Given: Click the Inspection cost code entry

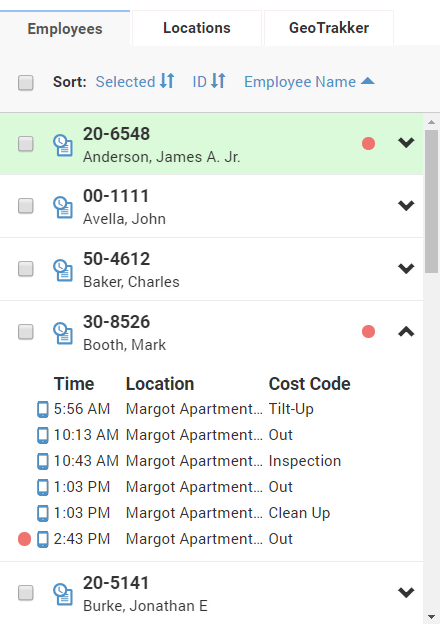Looking at the screenshot, I should 305,461.
